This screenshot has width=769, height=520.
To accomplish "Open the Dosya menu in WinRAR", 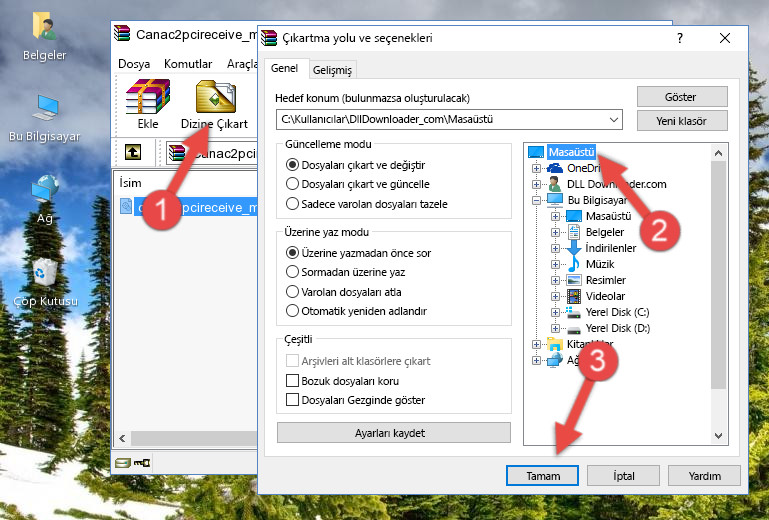I will [x=134, y=64].
